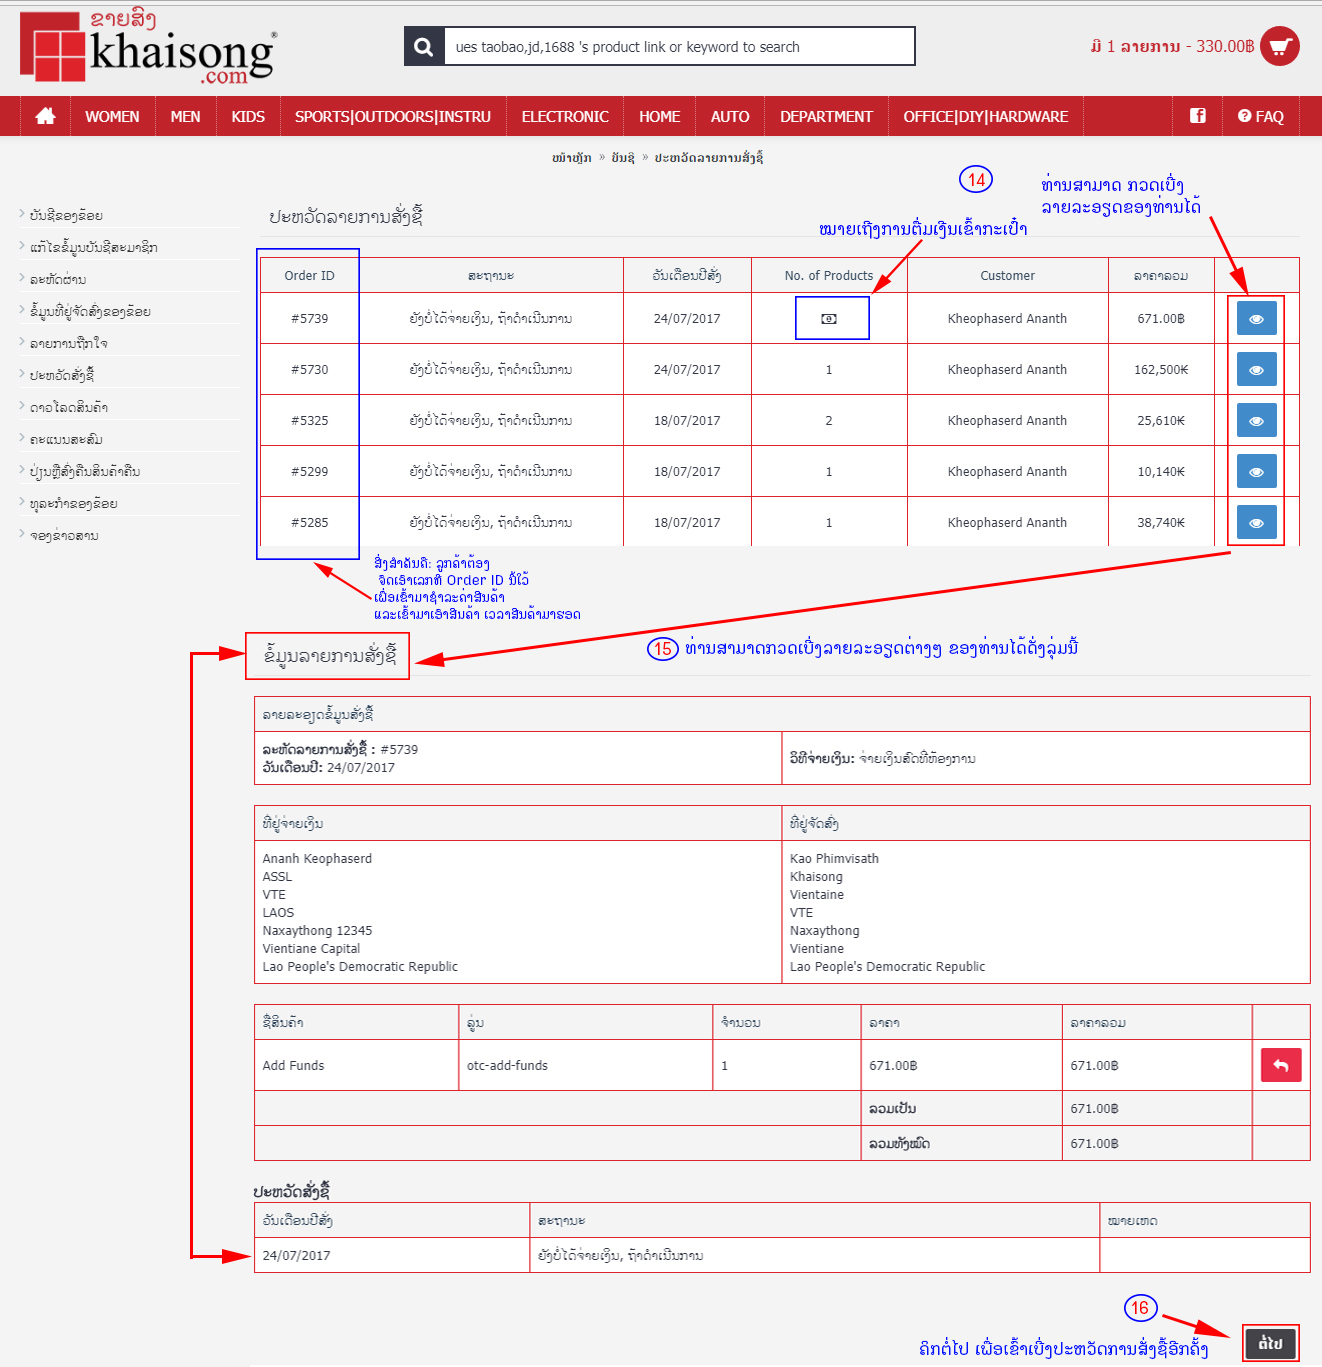Open the shopping cart icon
The height and width of the screenshot is (1367, 1322).
(x=1280, y=46)
